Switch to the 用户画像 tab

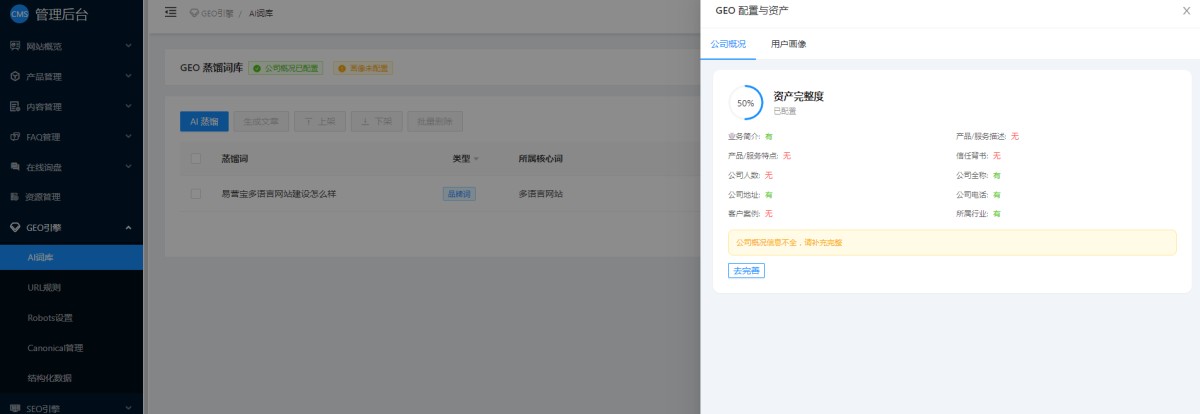pos(788,44)
